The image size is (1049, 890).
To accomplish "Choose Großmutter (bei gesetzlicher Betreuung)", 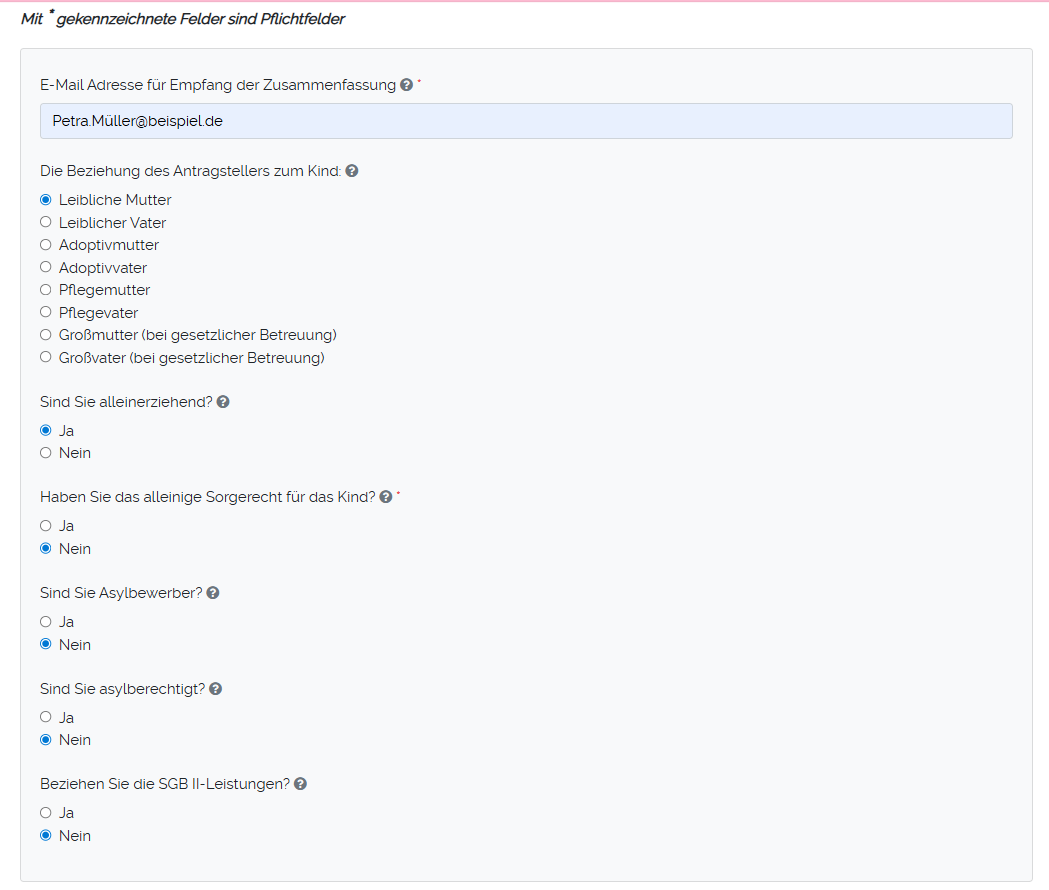I will [45, 335].
